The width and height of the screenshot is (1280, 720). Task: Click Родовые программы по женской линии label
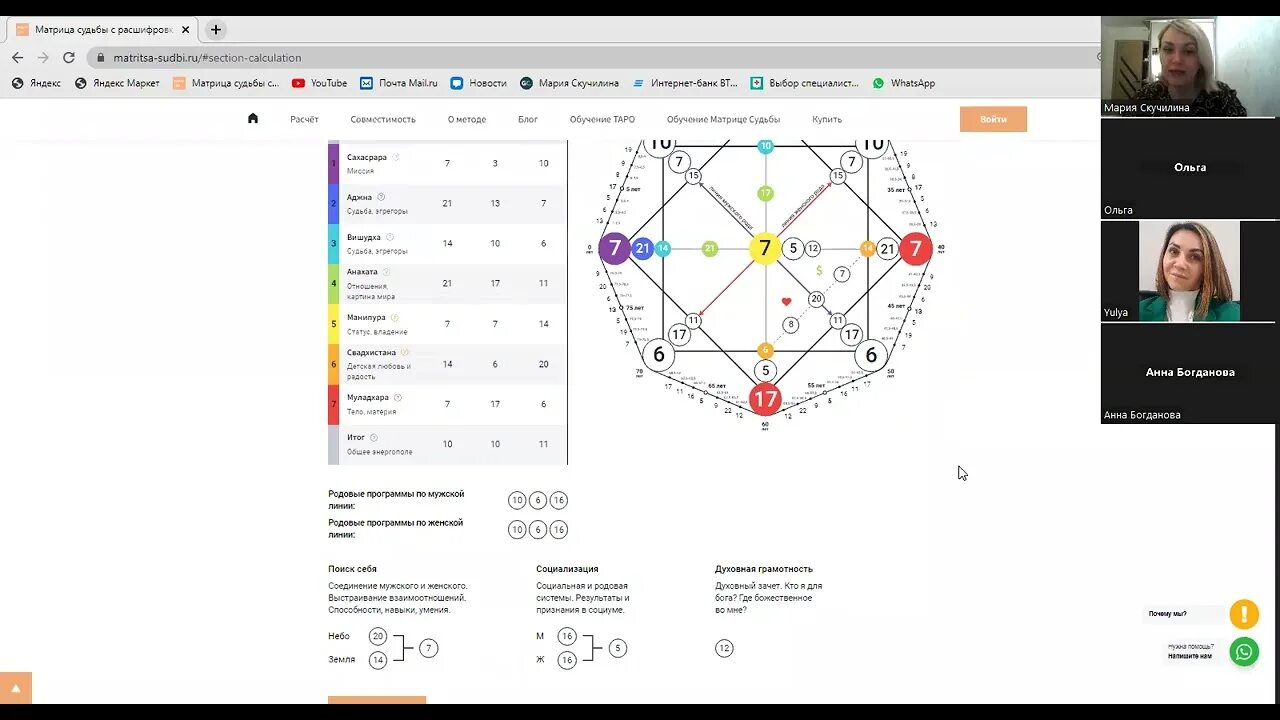pyautogui.click(x=396, y=528)
